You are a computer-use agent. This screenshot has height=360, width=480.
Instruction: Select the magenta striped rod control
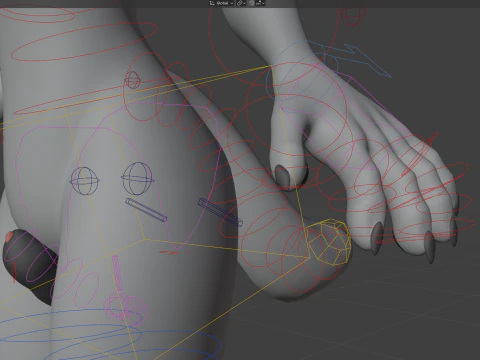point(117,273)
